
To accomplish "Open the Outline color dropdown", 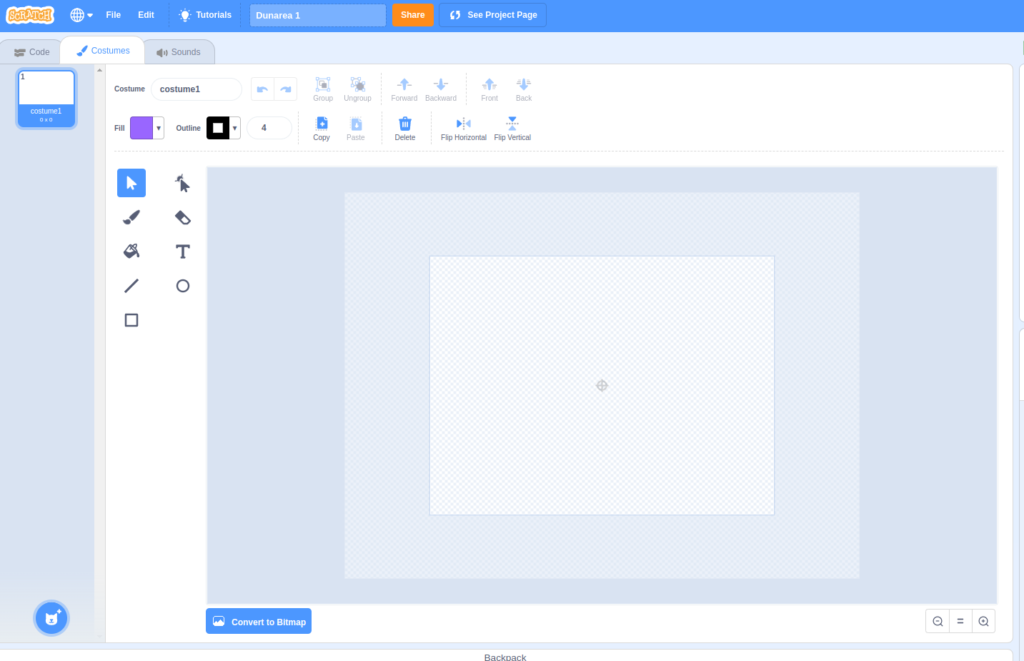I will [235, 128].
